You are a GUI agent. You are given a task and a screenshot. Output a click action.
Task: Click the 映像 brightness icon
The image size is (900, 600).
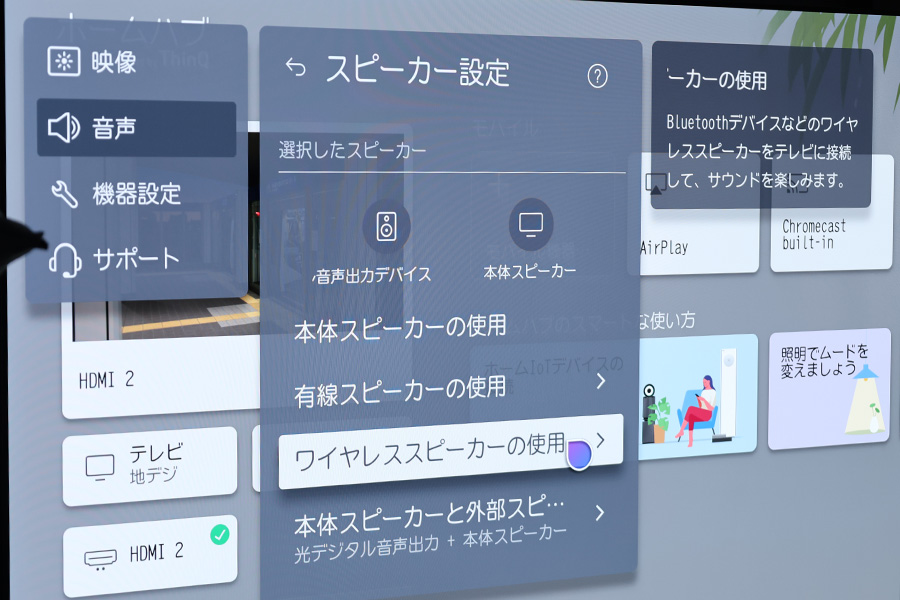click(x=64, y=61)
